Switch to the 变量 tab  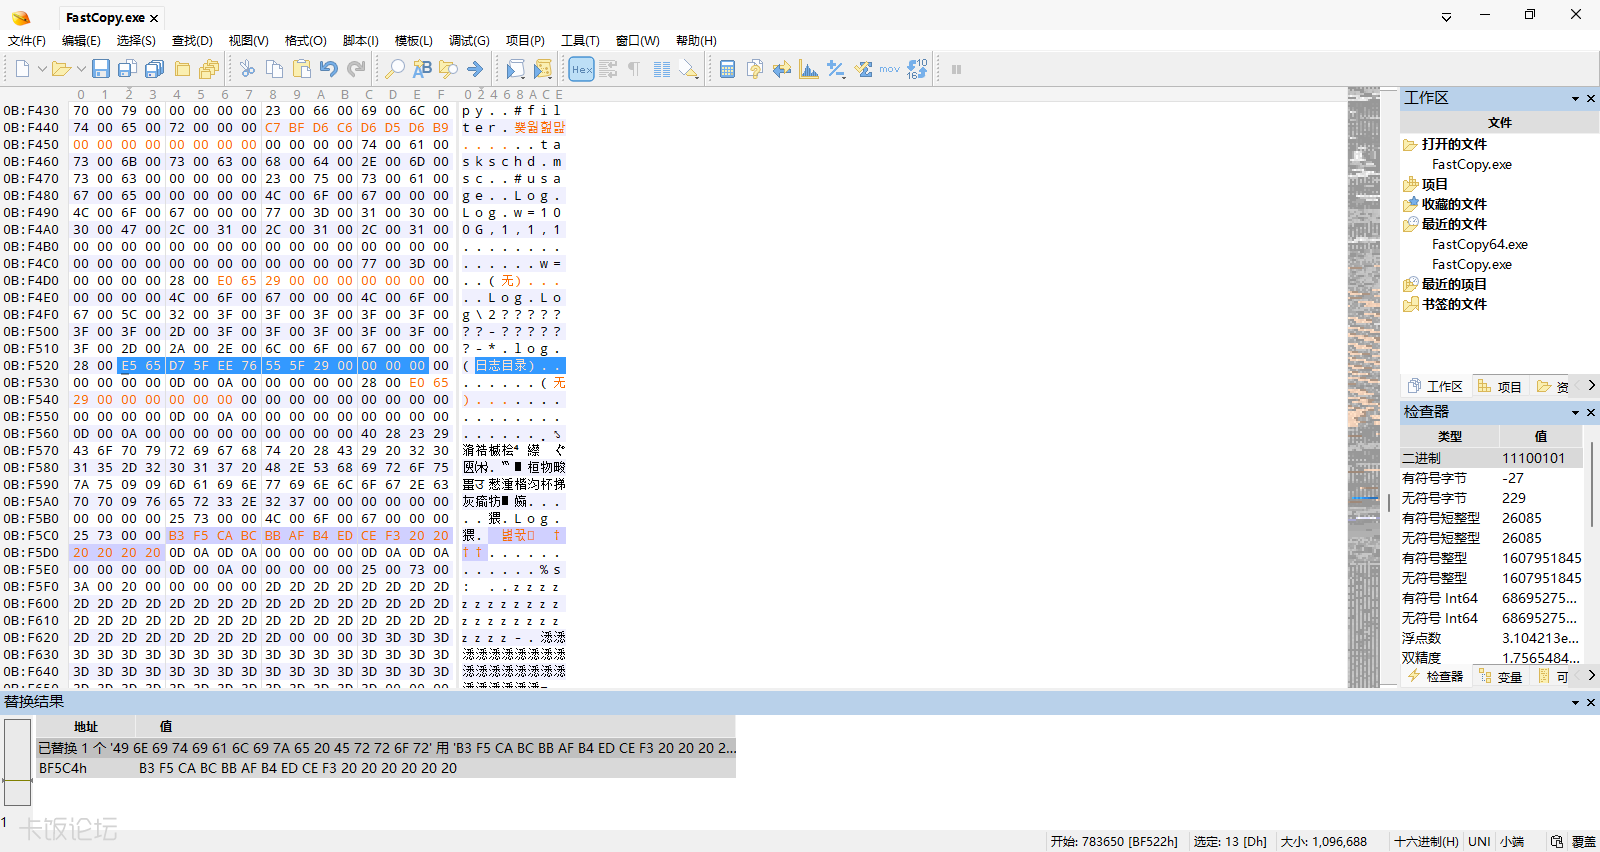click(x=1501, y=677)
